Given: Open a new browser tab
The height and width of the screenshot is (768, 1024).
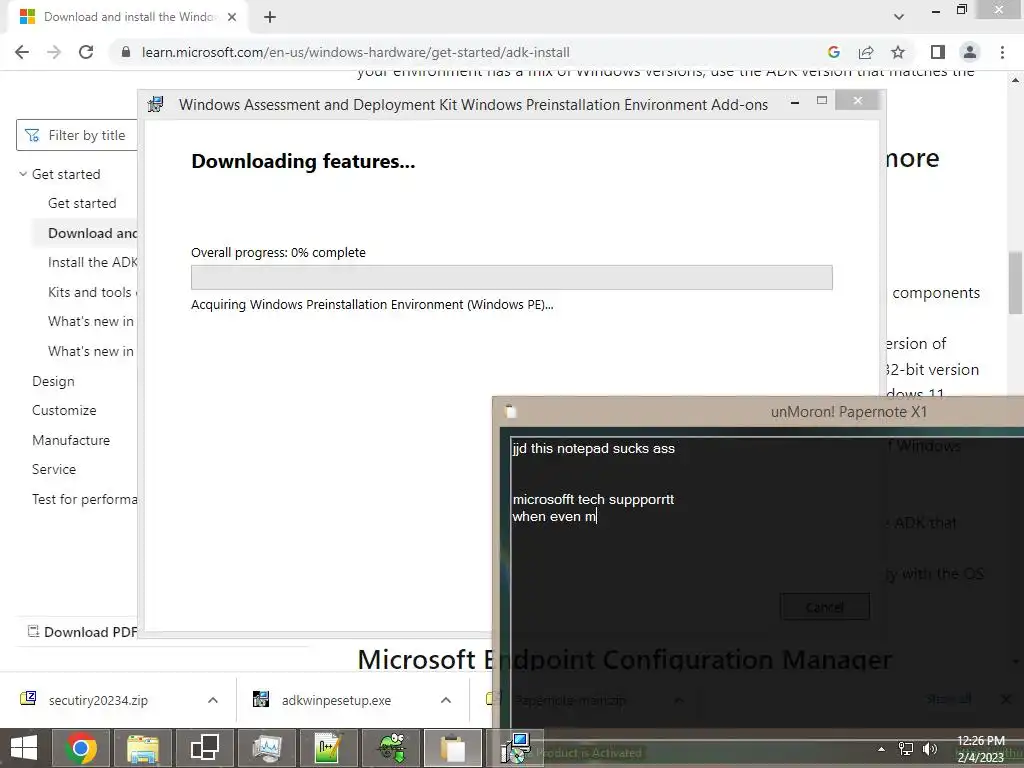Looking at the screenshot, I should 270,17.
